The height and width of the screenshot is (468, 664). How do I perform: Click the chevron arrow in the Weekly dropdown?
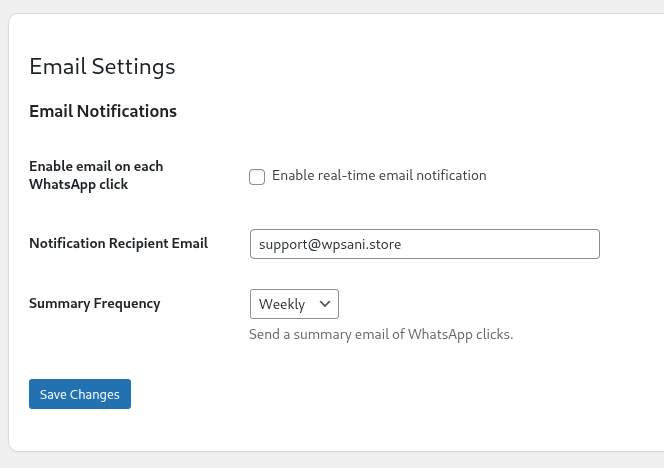point(324,304)
